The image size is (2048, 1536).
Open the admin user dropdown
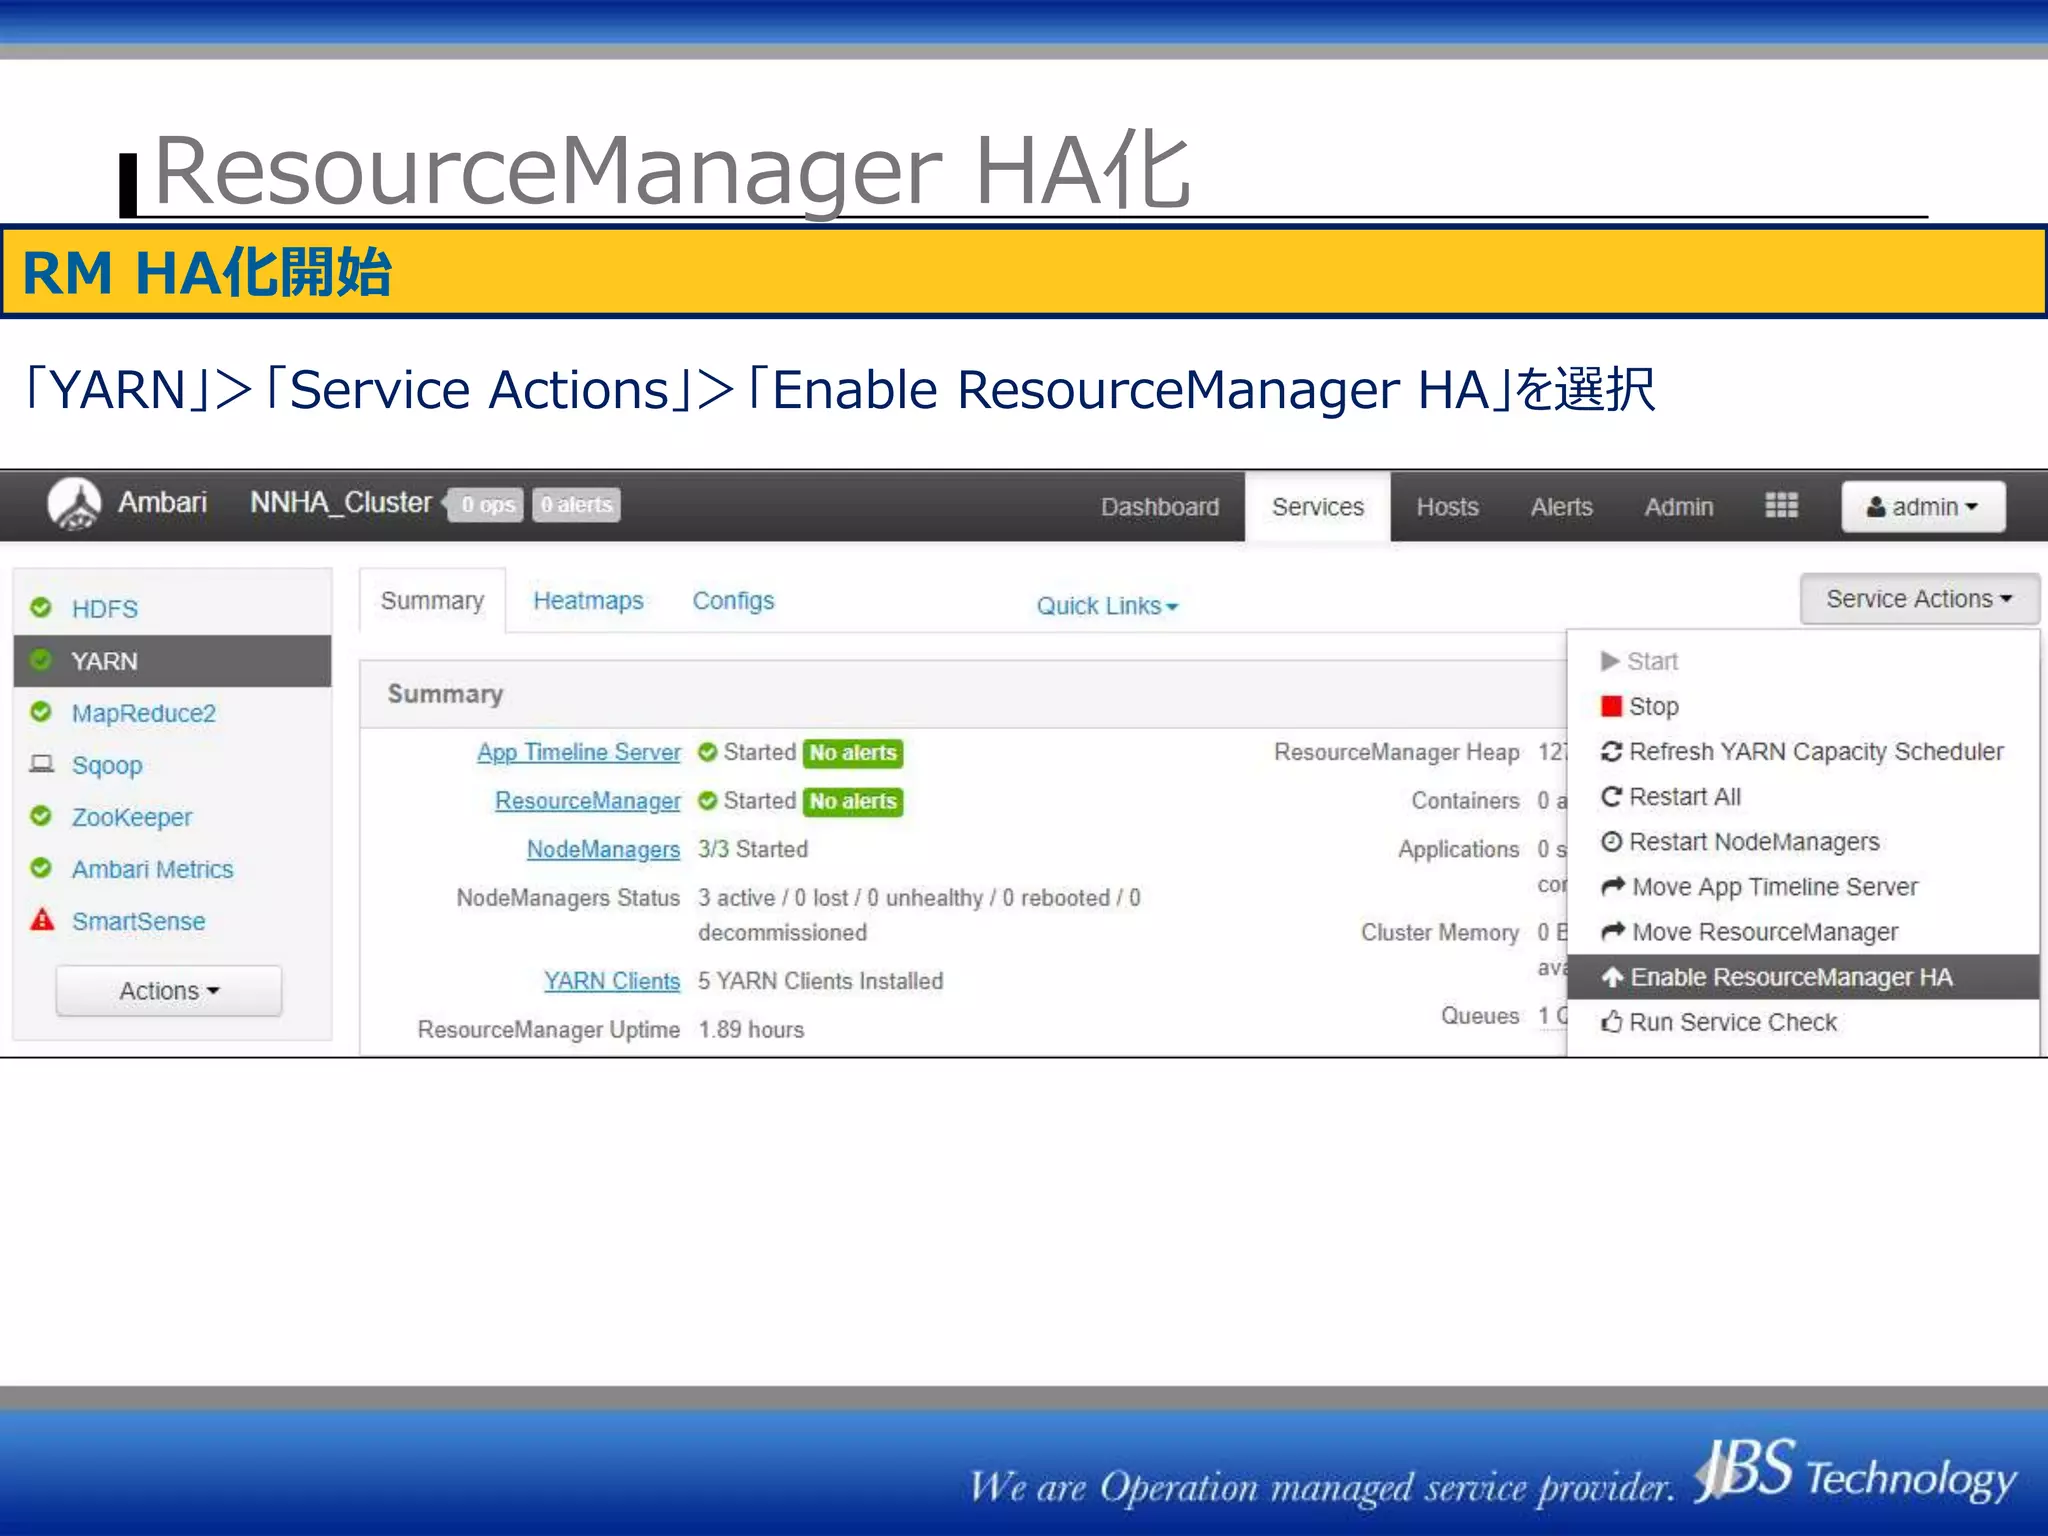[x=1923, y=506]
